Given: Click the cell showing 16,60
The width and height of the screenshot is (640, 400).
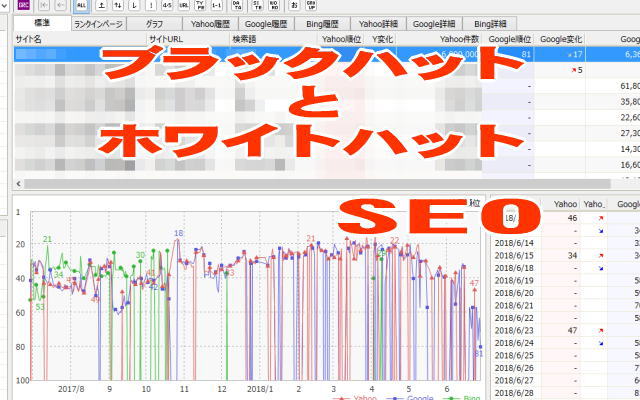Looking at the screenshot, I should coord(613,165).
